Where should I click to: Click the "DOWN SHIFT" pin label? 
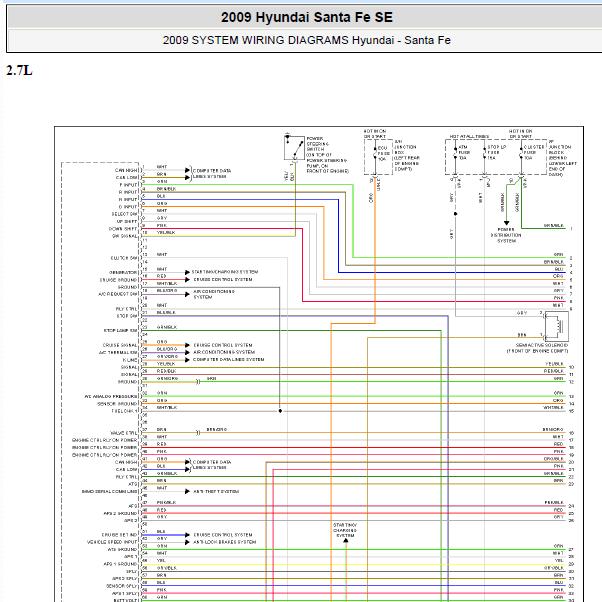click(x=123, y=229)
